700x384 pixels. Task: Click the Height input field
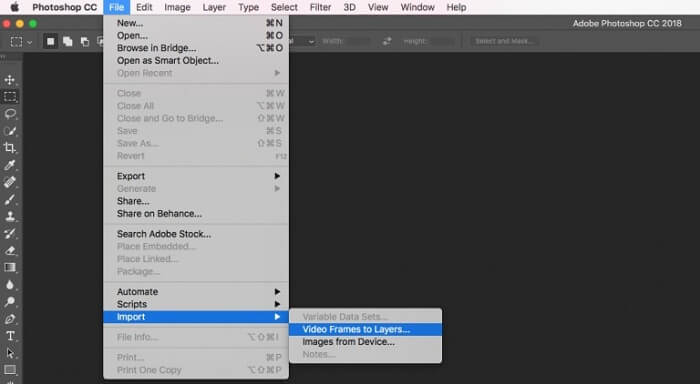point(442,41)
